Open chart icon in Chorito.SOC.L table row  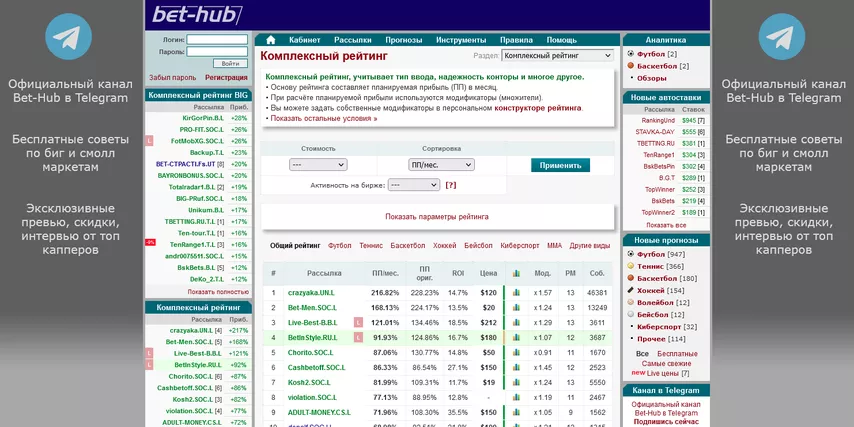pos(516,352)
